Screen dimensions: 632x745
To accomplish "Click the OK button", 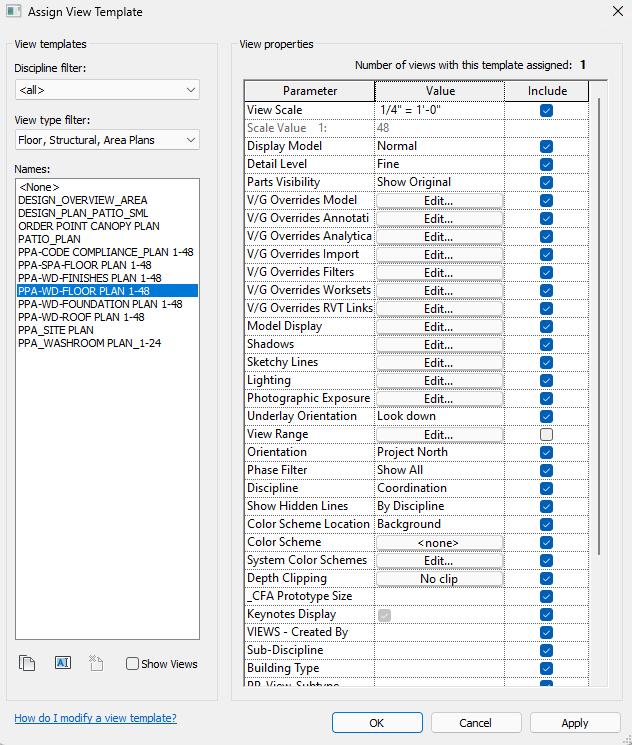I will [x=377, y=723].
